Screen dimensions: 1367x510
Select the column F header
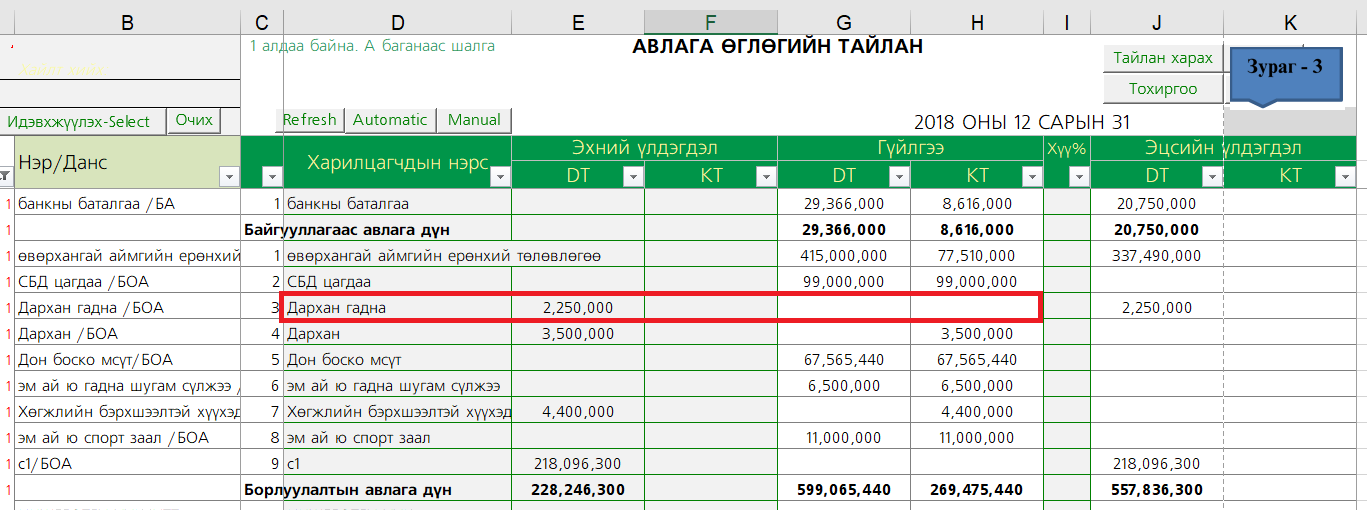pos(710,22)
